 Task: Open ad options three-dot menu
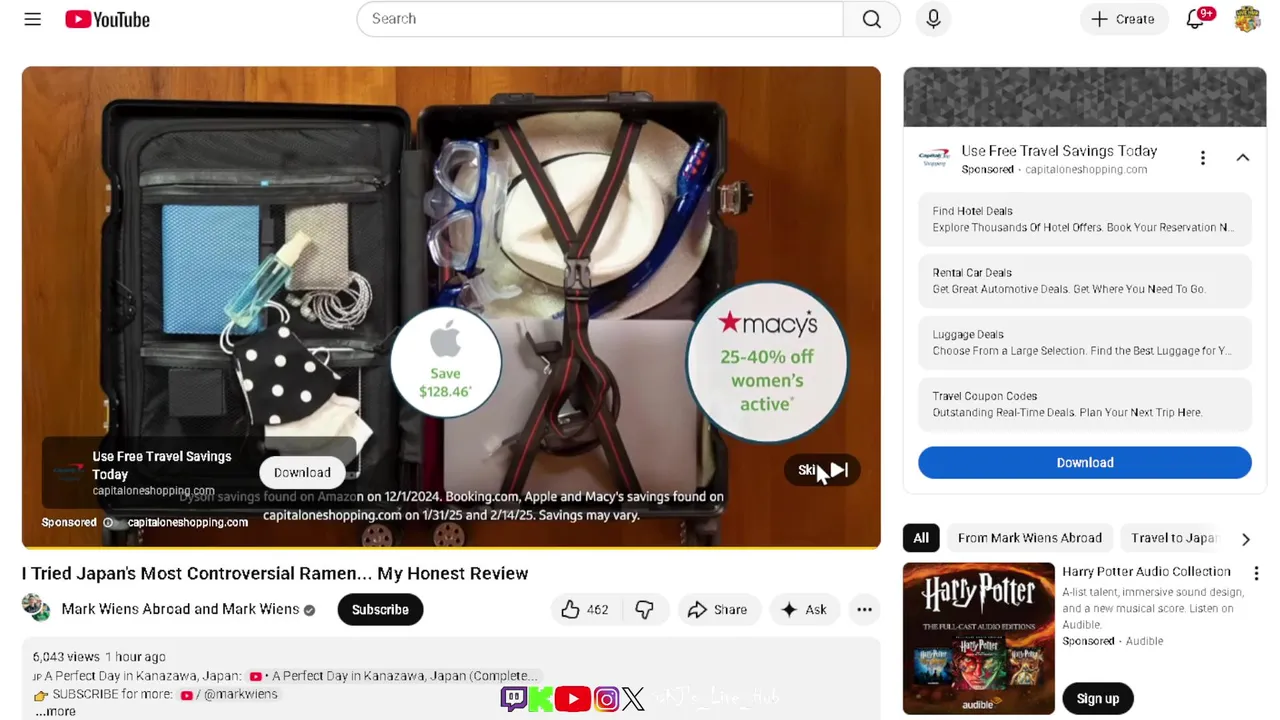tap(1203, 158)
